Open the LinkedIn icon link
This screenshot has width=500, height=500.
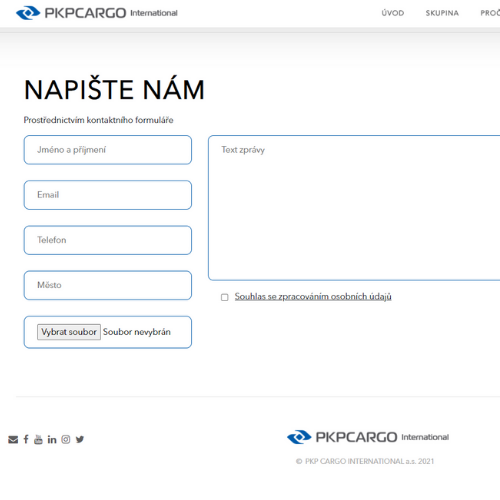(x=52, y=440)
